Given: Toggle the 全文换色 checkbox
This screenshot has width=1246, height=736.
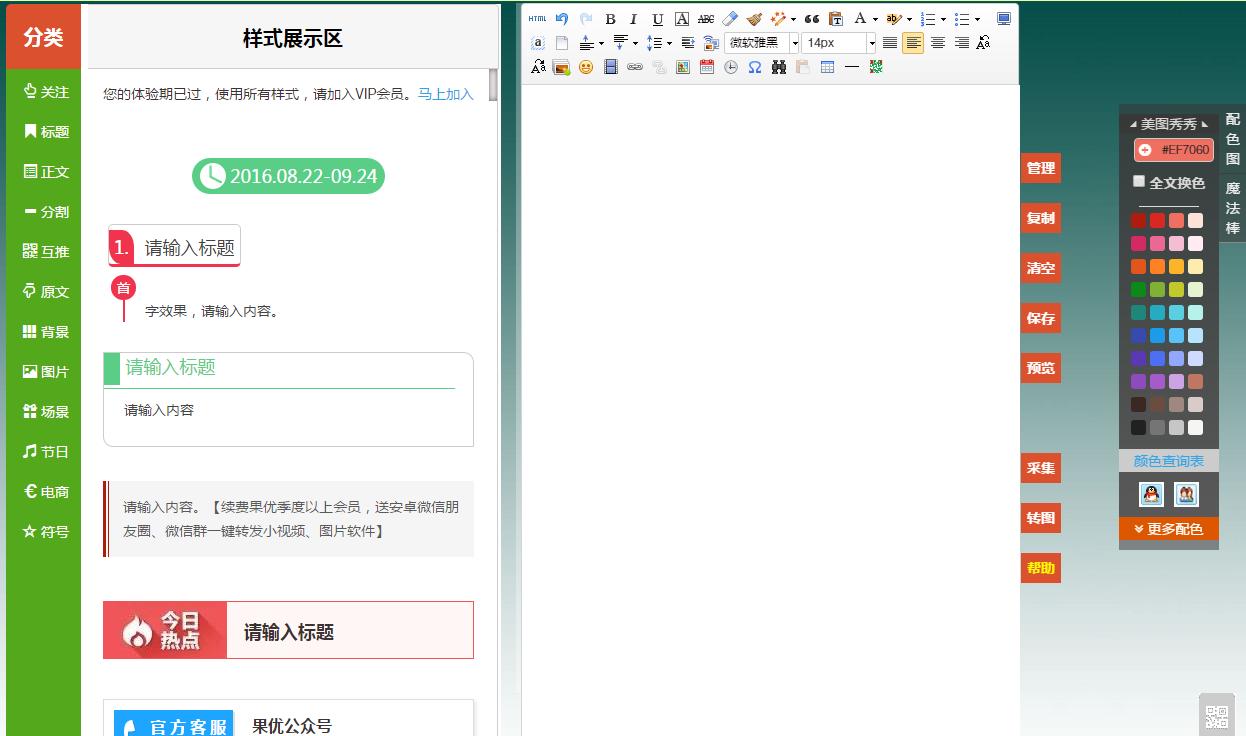Looking at the screenshot, I should tap(1138, 183).
